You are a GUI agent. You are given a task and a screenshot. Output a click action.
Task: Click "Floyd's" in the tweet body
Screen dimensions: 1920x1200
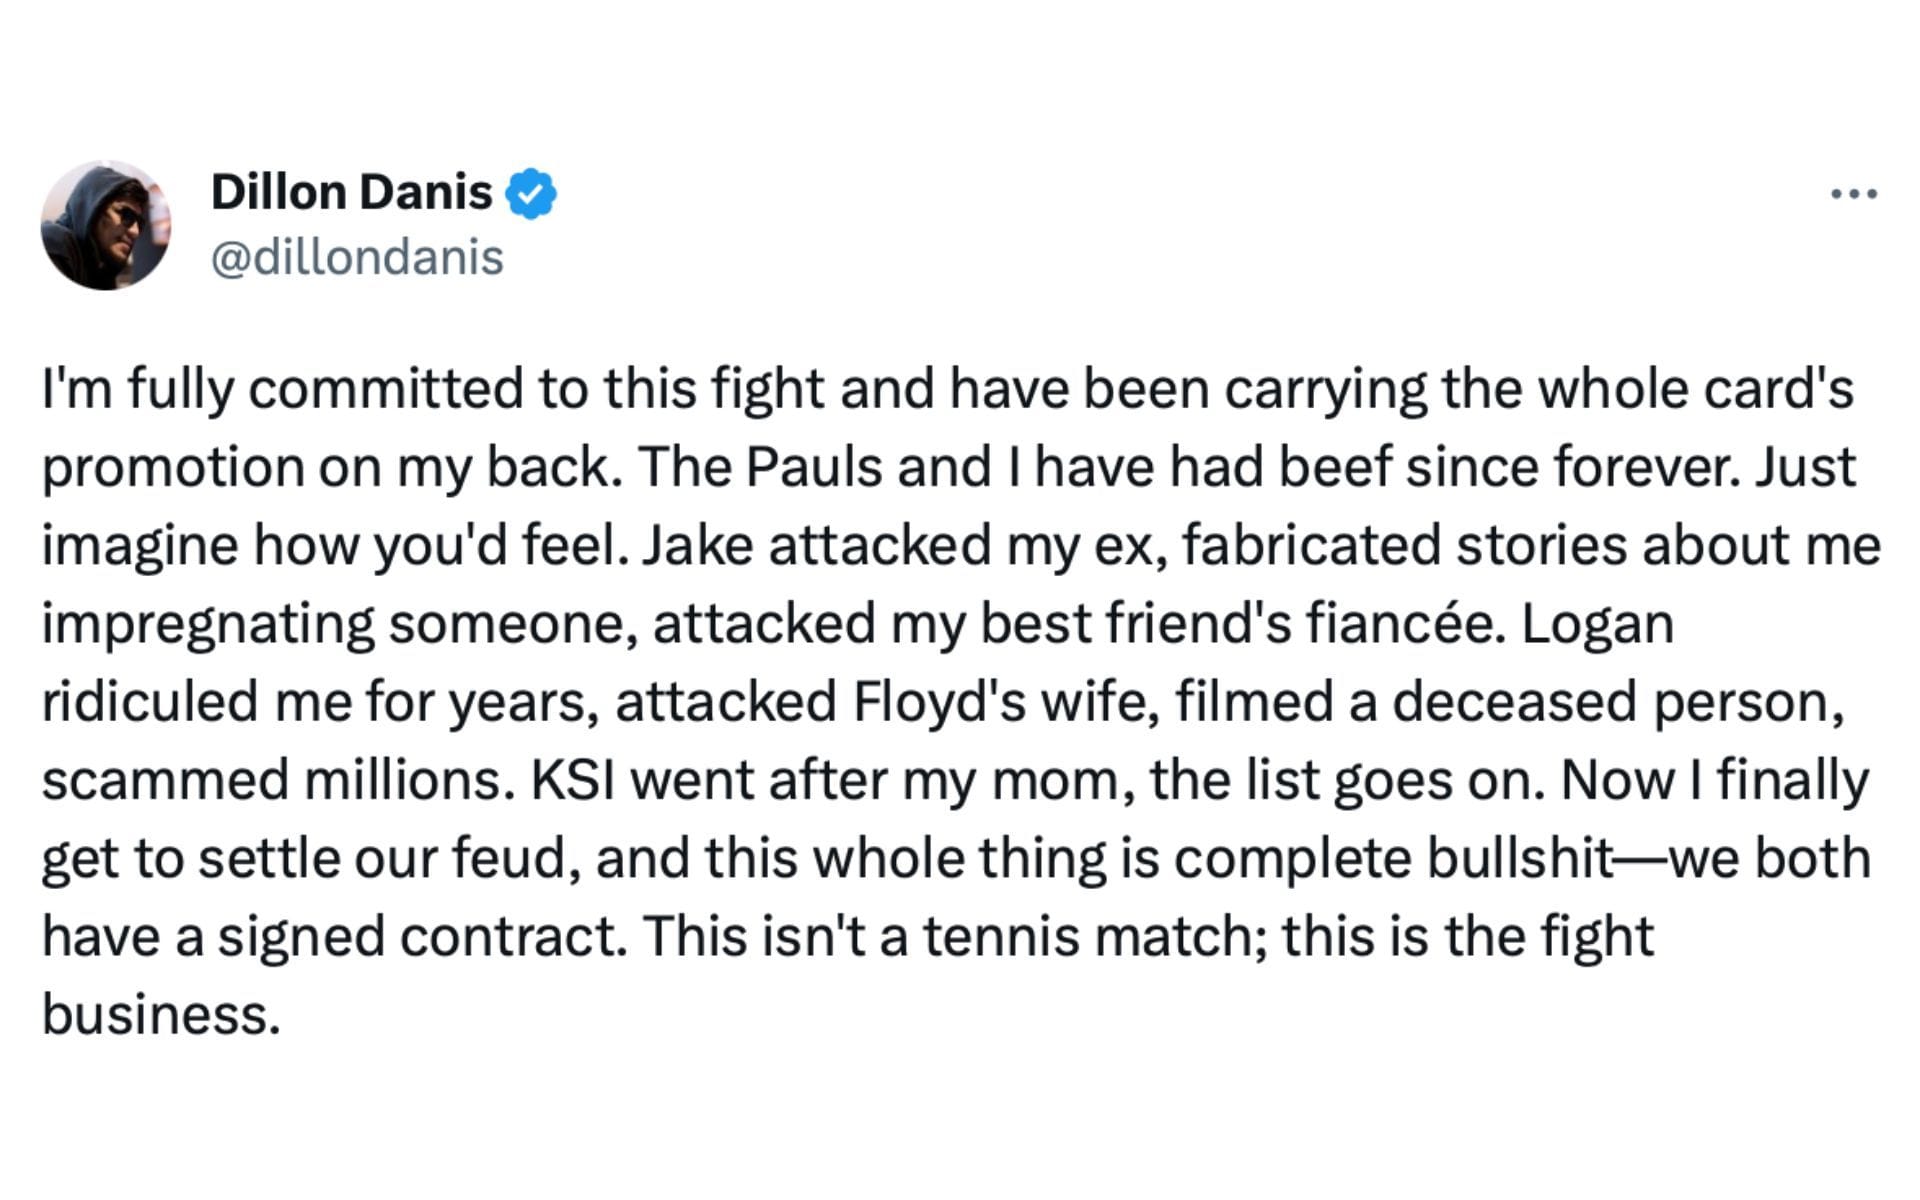(939, 702)
